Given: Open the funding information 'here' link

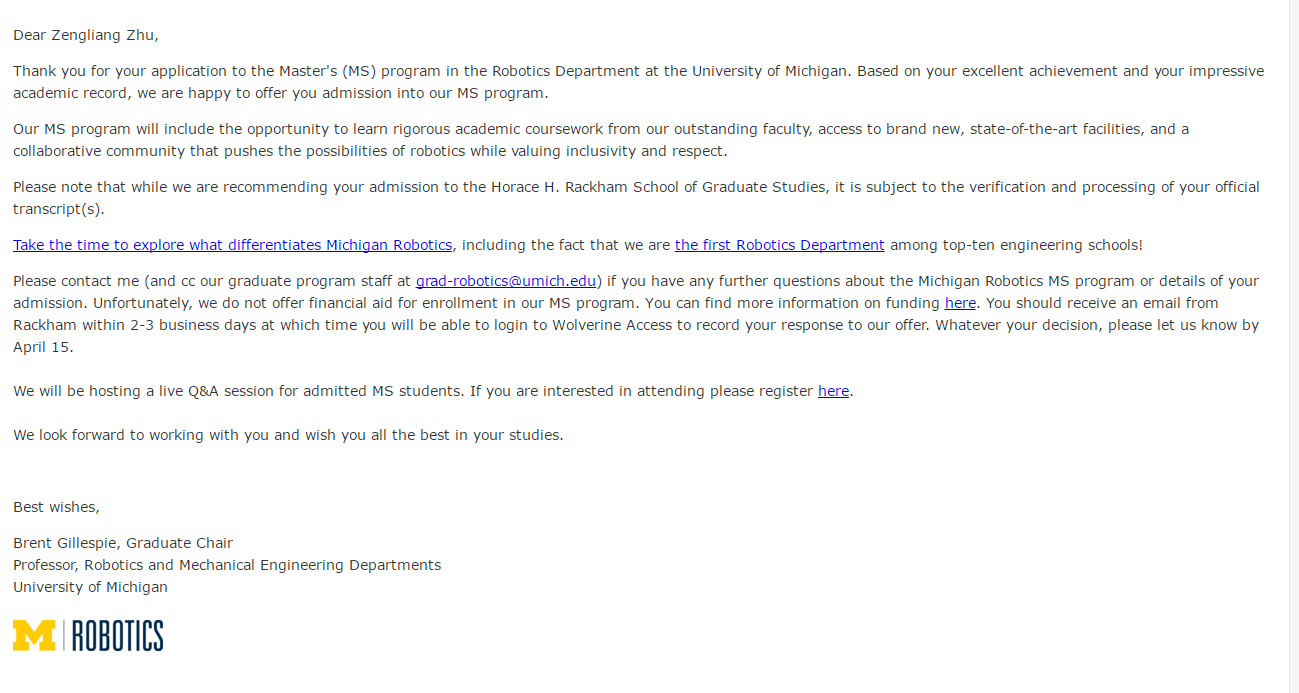Looking at the screenshot, I should click(x=960, y=303).
